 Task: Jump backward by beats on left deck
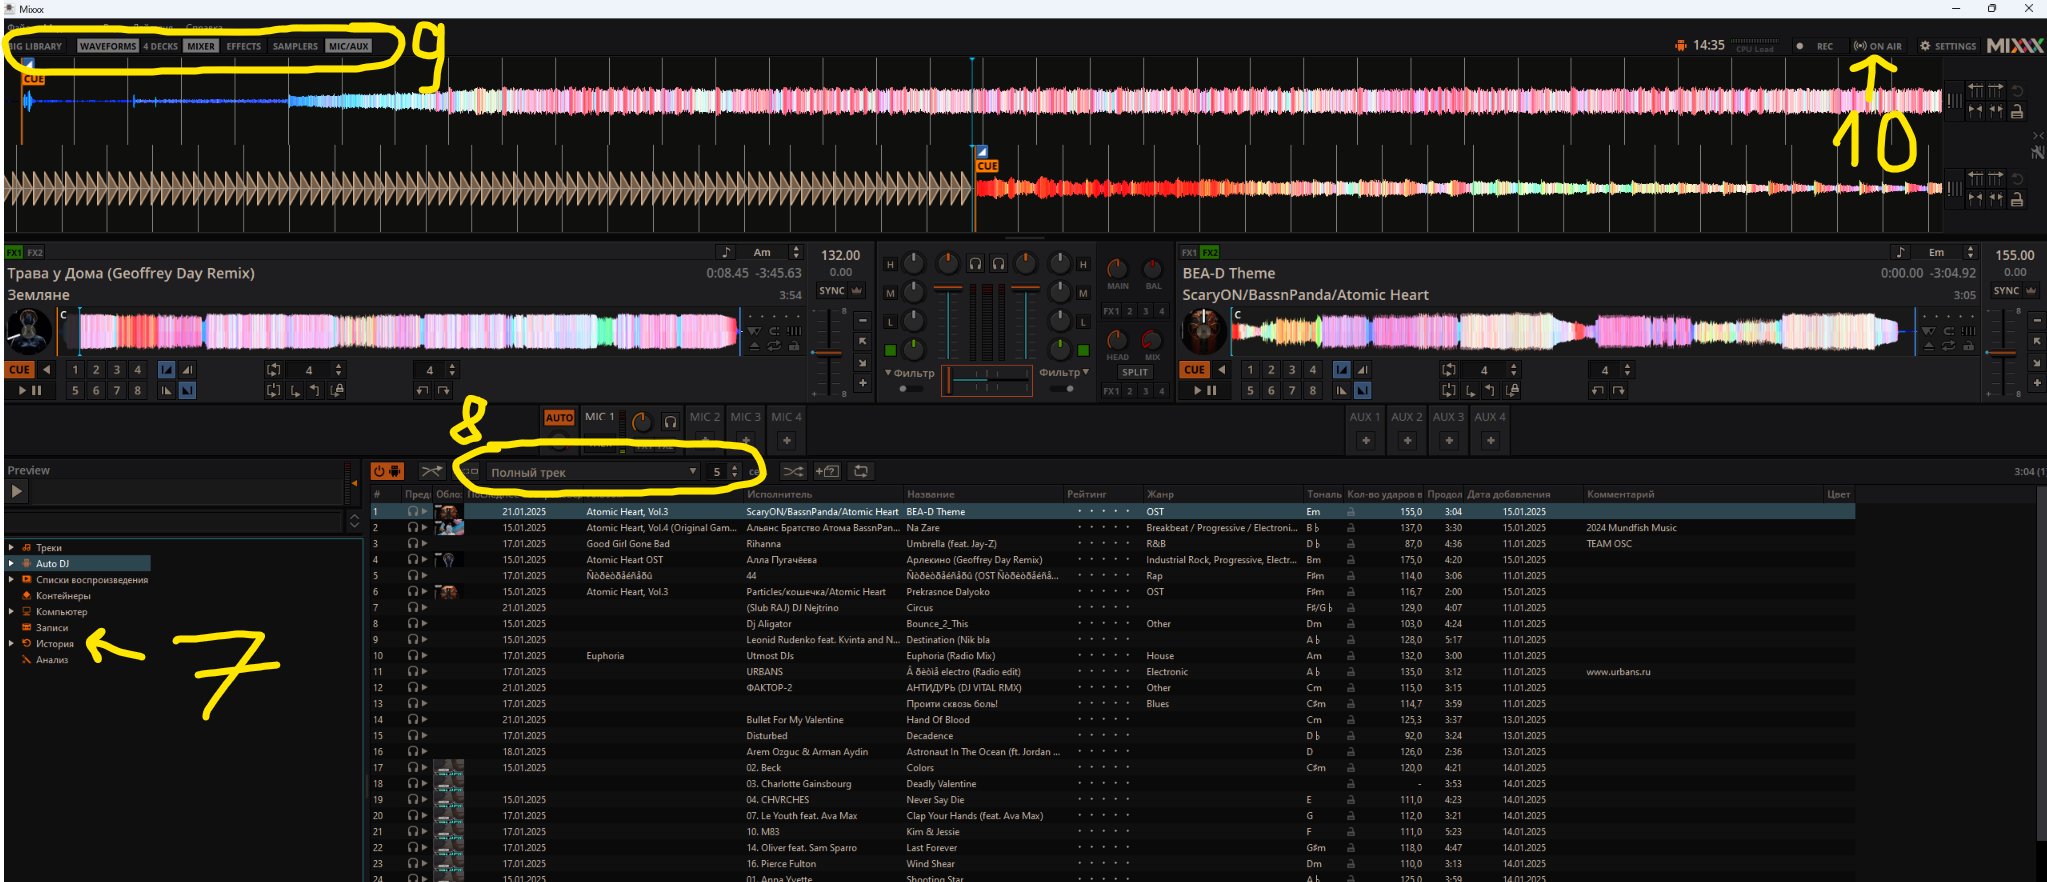point(423,391)
